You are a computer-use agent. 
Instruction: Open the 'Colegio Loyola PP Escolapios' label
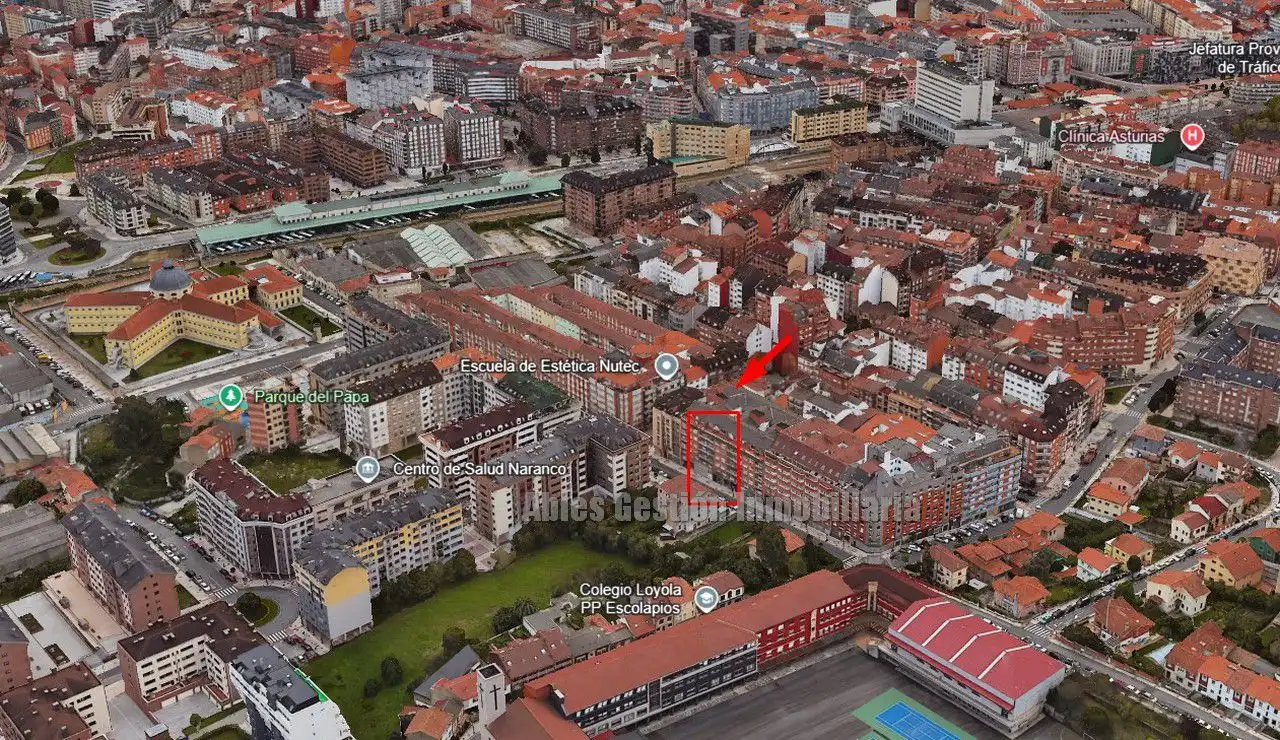pos(630,599)
